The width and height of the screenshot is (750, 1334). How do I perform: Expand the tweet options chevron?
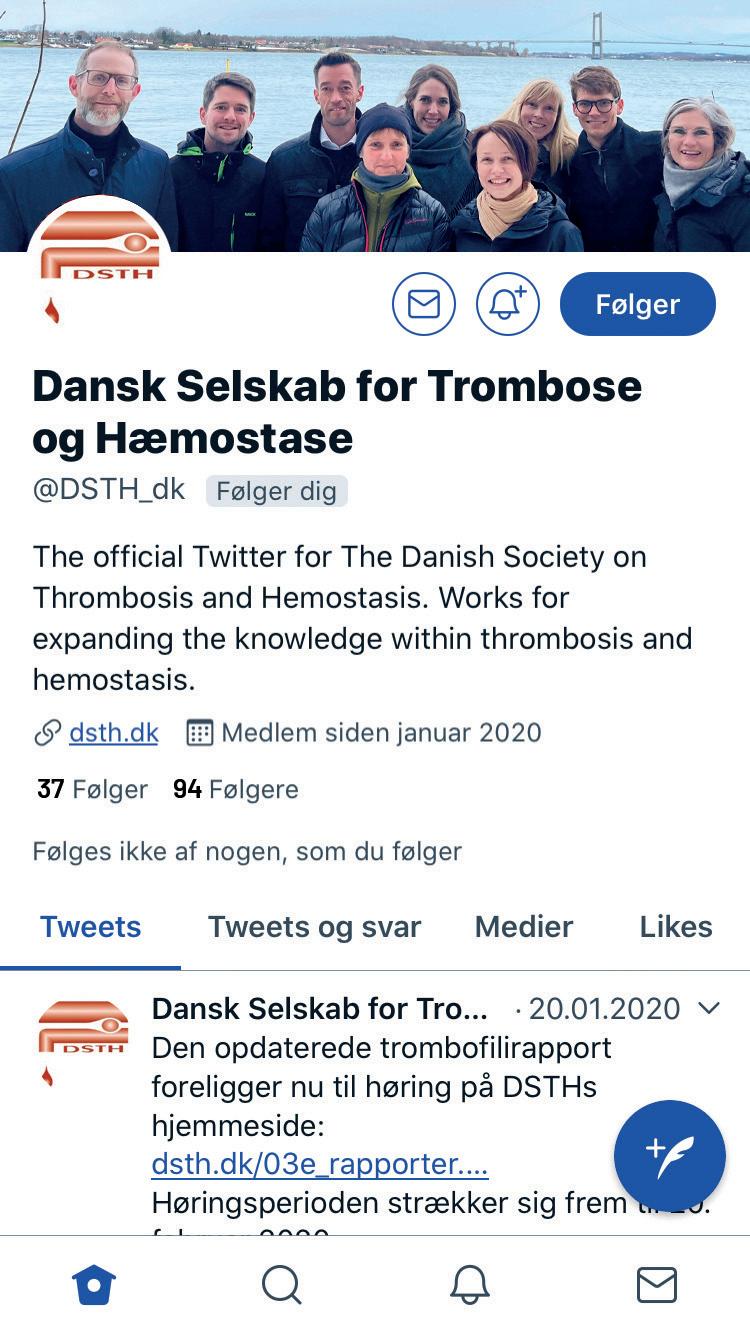coord(709,1008)
